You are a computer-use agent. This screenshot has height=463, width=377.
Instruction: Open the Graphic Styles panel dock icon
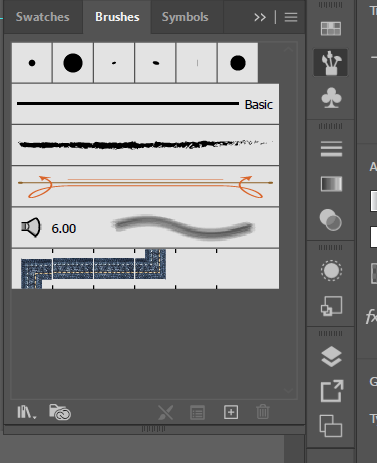pos(331,306)
